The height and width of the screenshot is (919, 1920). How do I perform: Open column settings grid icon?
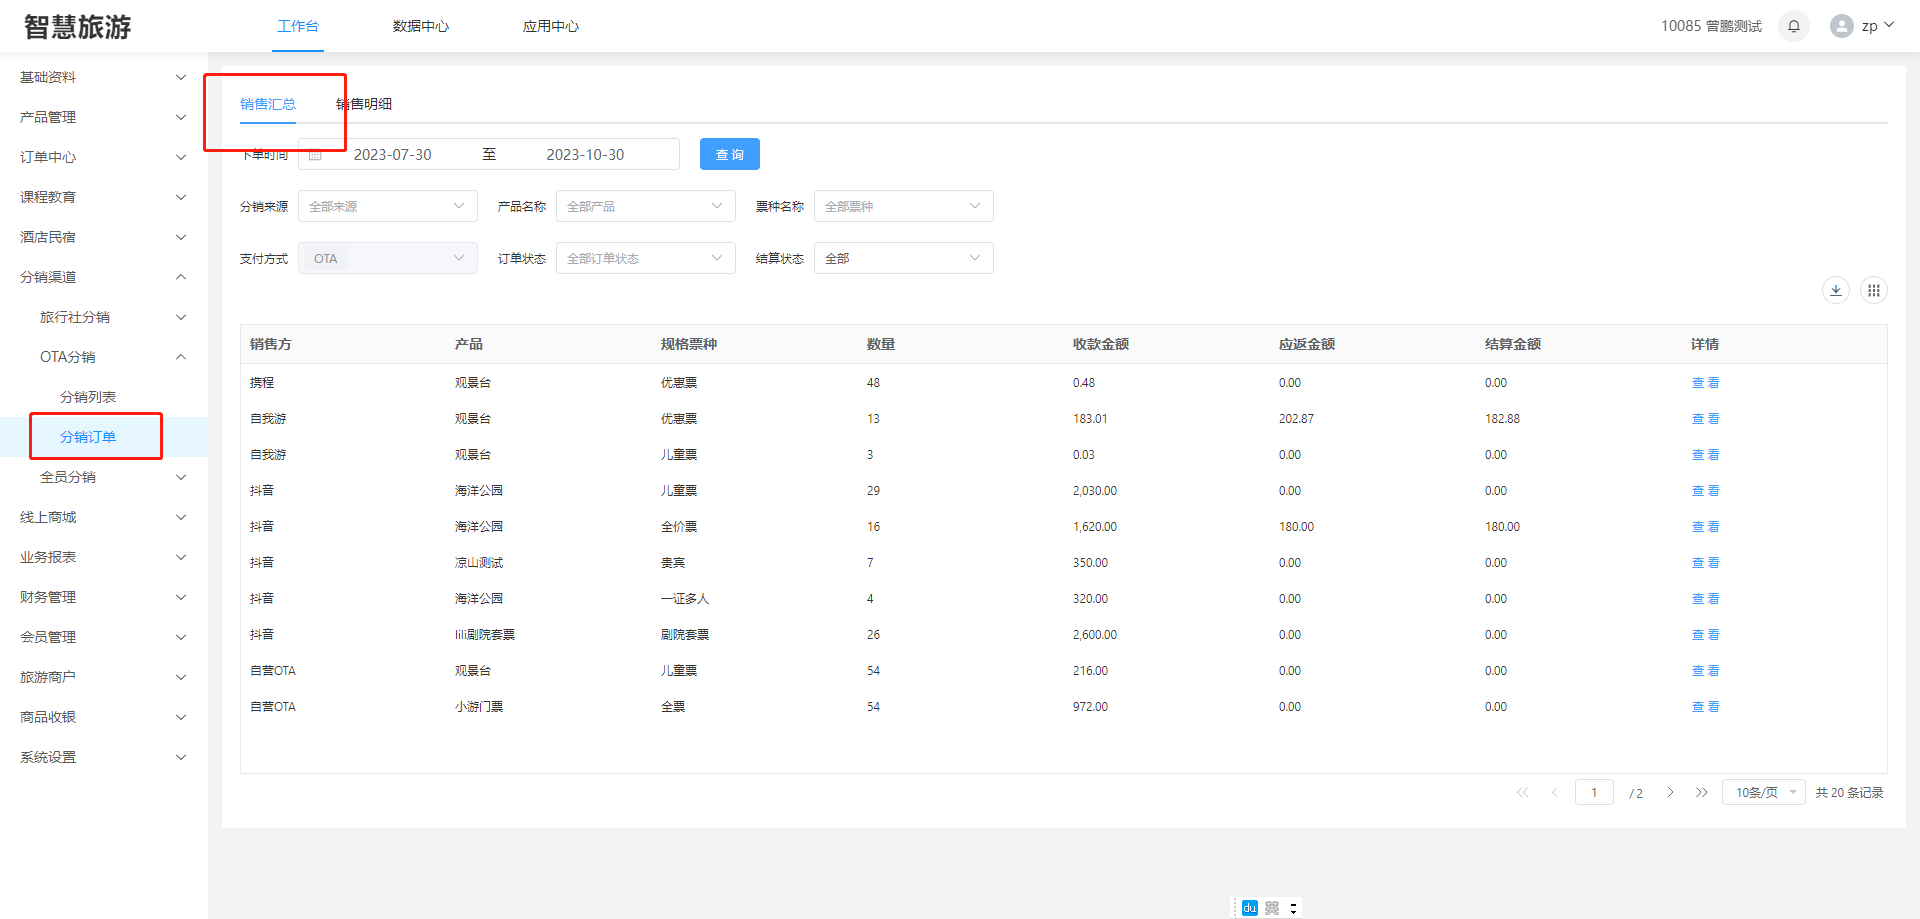click(x=1874, y=290)
